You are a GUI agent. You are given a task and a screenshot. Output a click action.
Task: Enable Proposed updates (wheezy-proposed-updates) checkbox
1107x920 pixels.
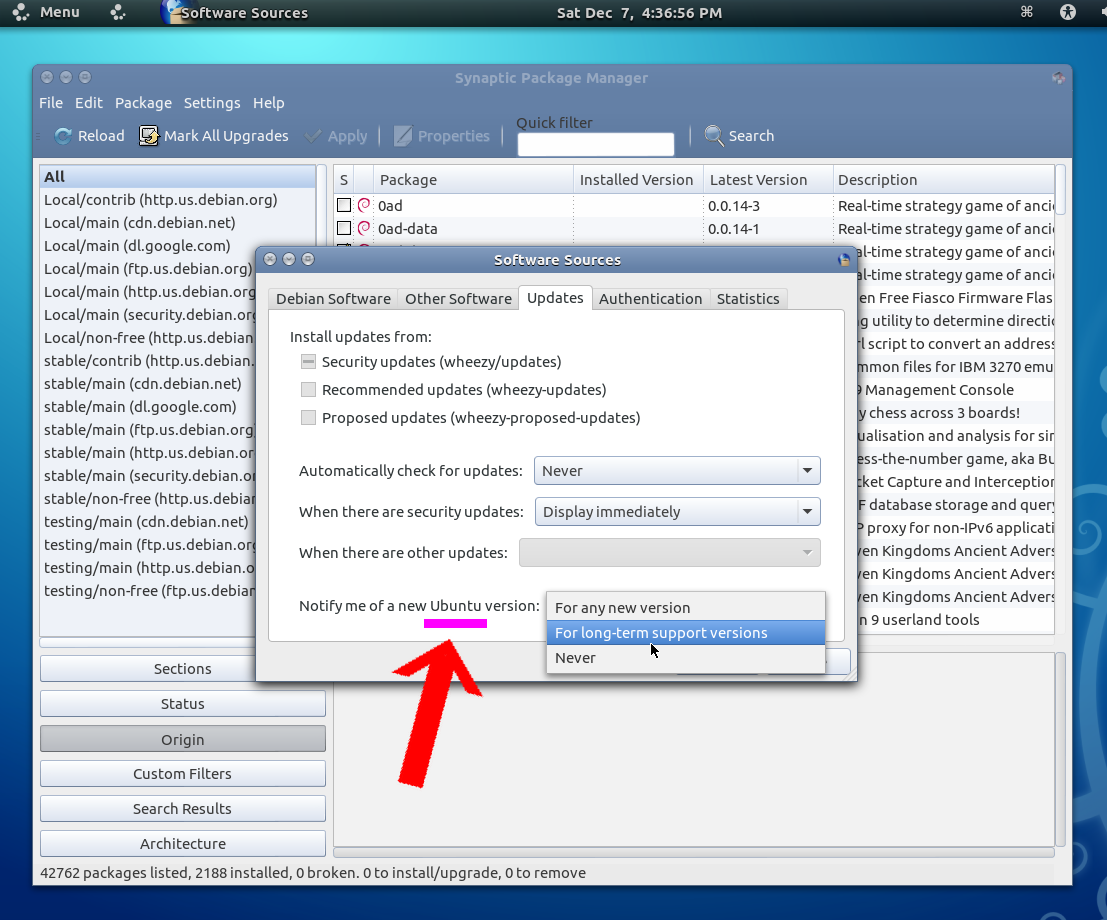309,418
